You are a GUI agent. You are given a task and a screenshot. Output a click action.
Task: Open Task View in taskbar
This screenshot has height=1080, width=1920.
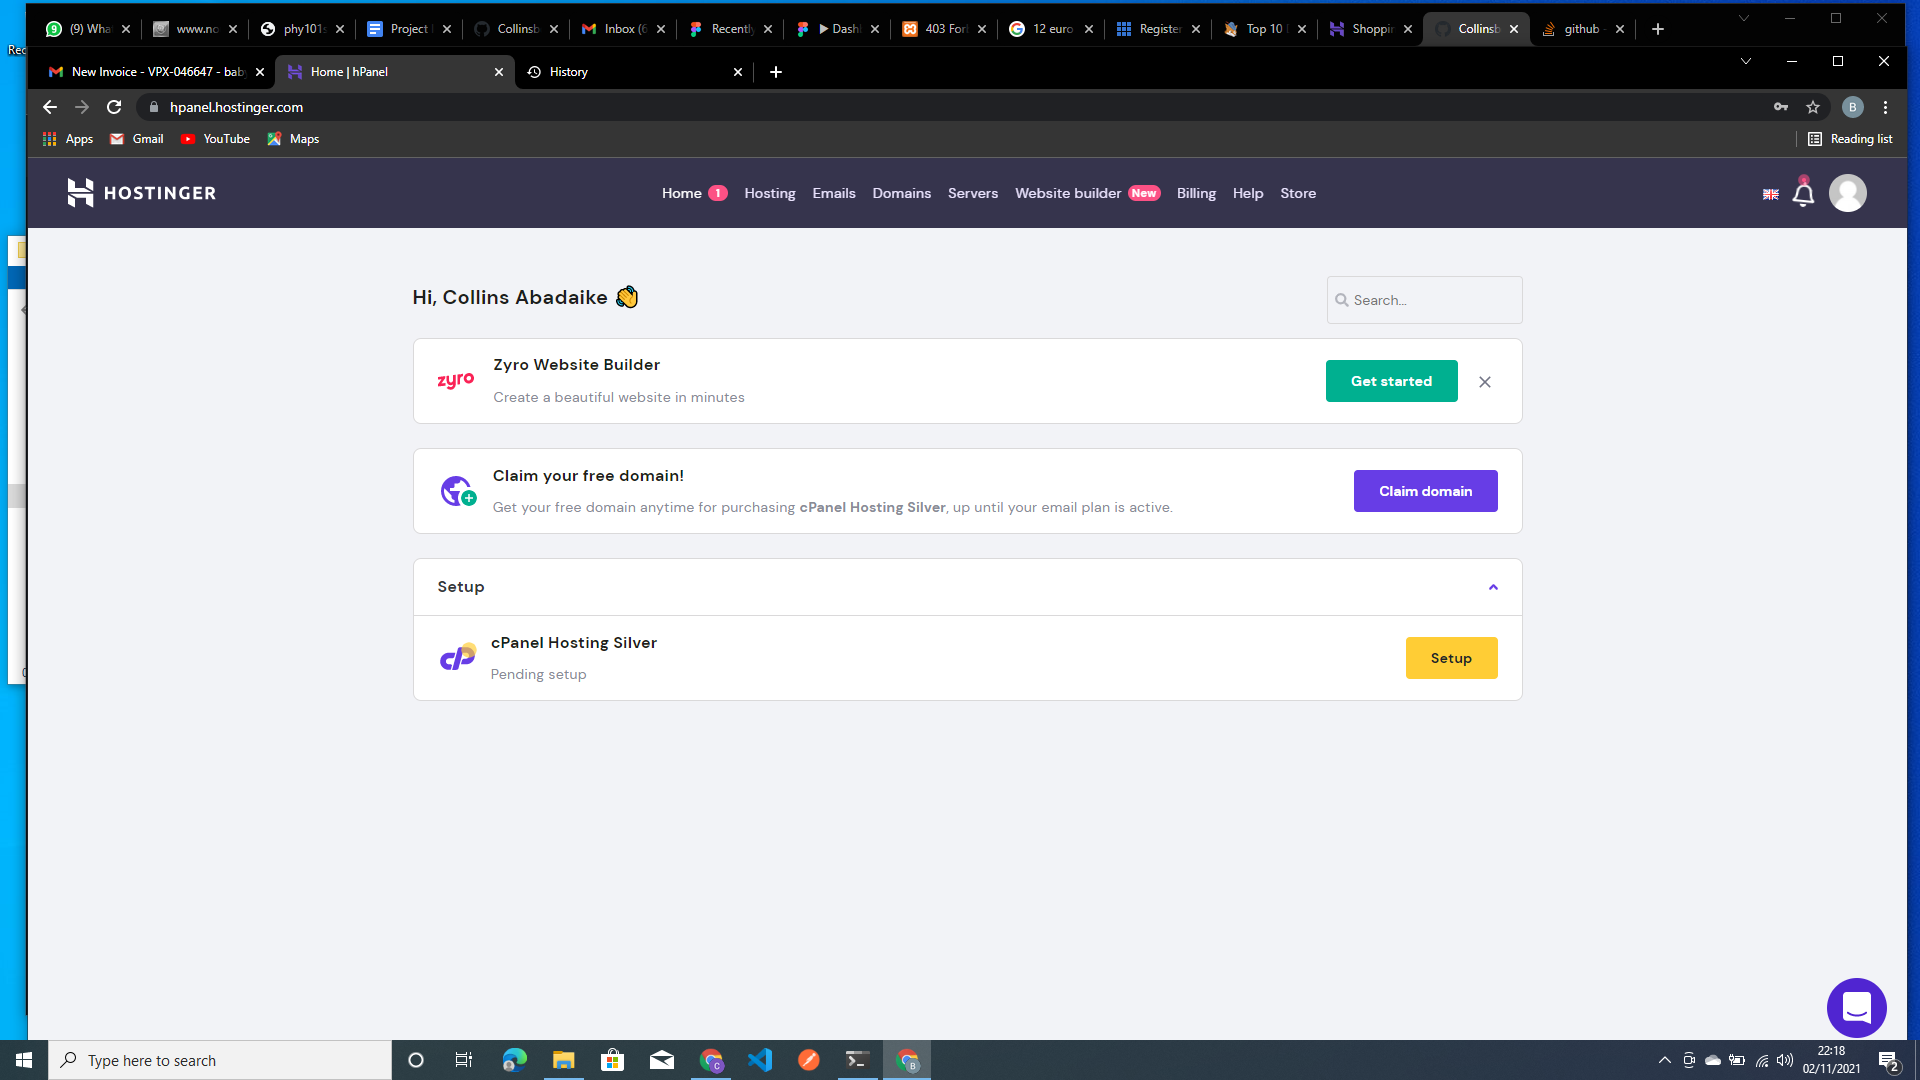click(464, 1060)
